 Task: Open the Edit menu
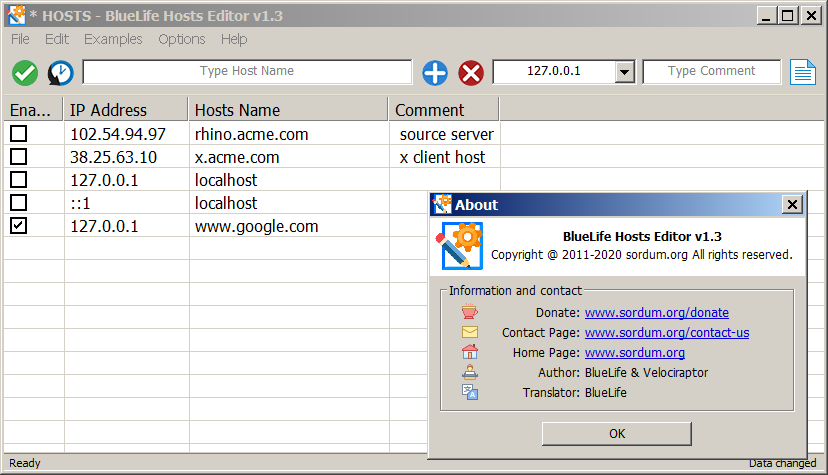57,39
